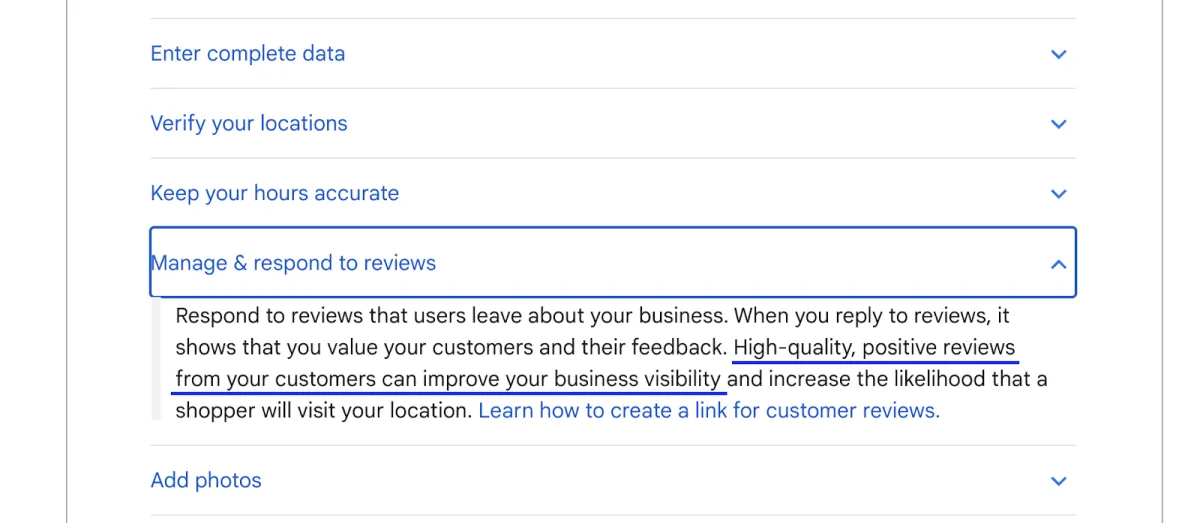Expand the Keep your hours accurate heading
The width and height of the screenshot is (1200, 523).
pyautogui.click(x=274, y=194)
